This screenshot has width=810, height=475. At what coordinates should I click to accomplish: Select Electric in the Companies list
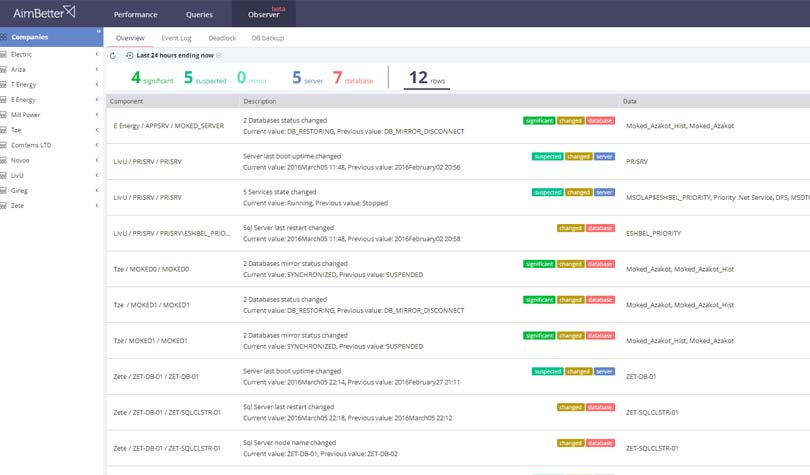(x=21, y=54)
